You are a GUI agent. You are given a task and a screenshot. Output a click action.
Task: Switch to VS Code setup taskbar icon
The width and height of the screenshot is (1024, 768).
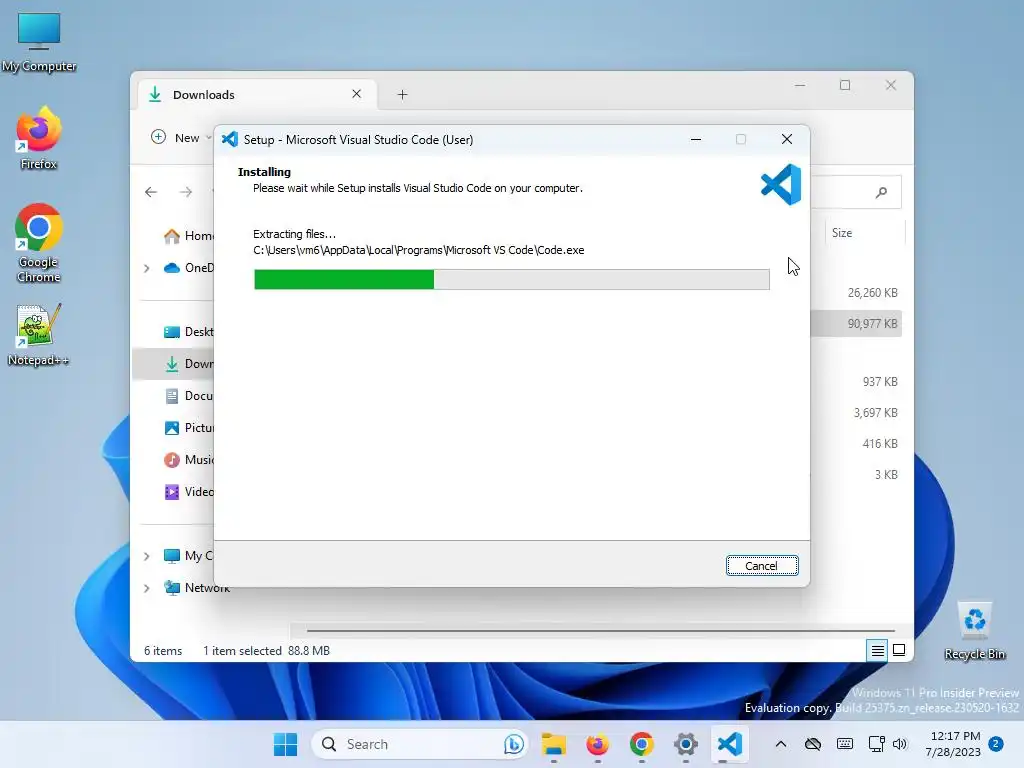point(729,744)
